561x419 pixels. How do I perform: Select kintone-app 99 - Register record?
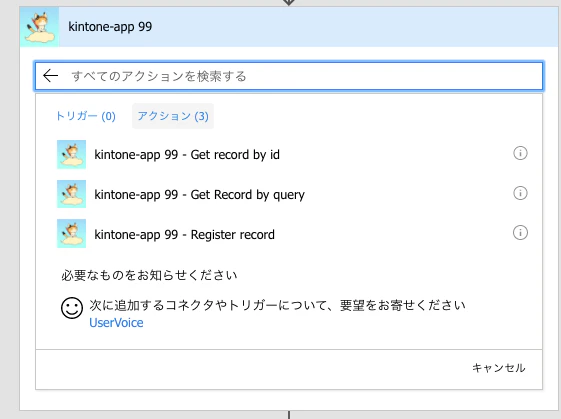pos(184,234)
